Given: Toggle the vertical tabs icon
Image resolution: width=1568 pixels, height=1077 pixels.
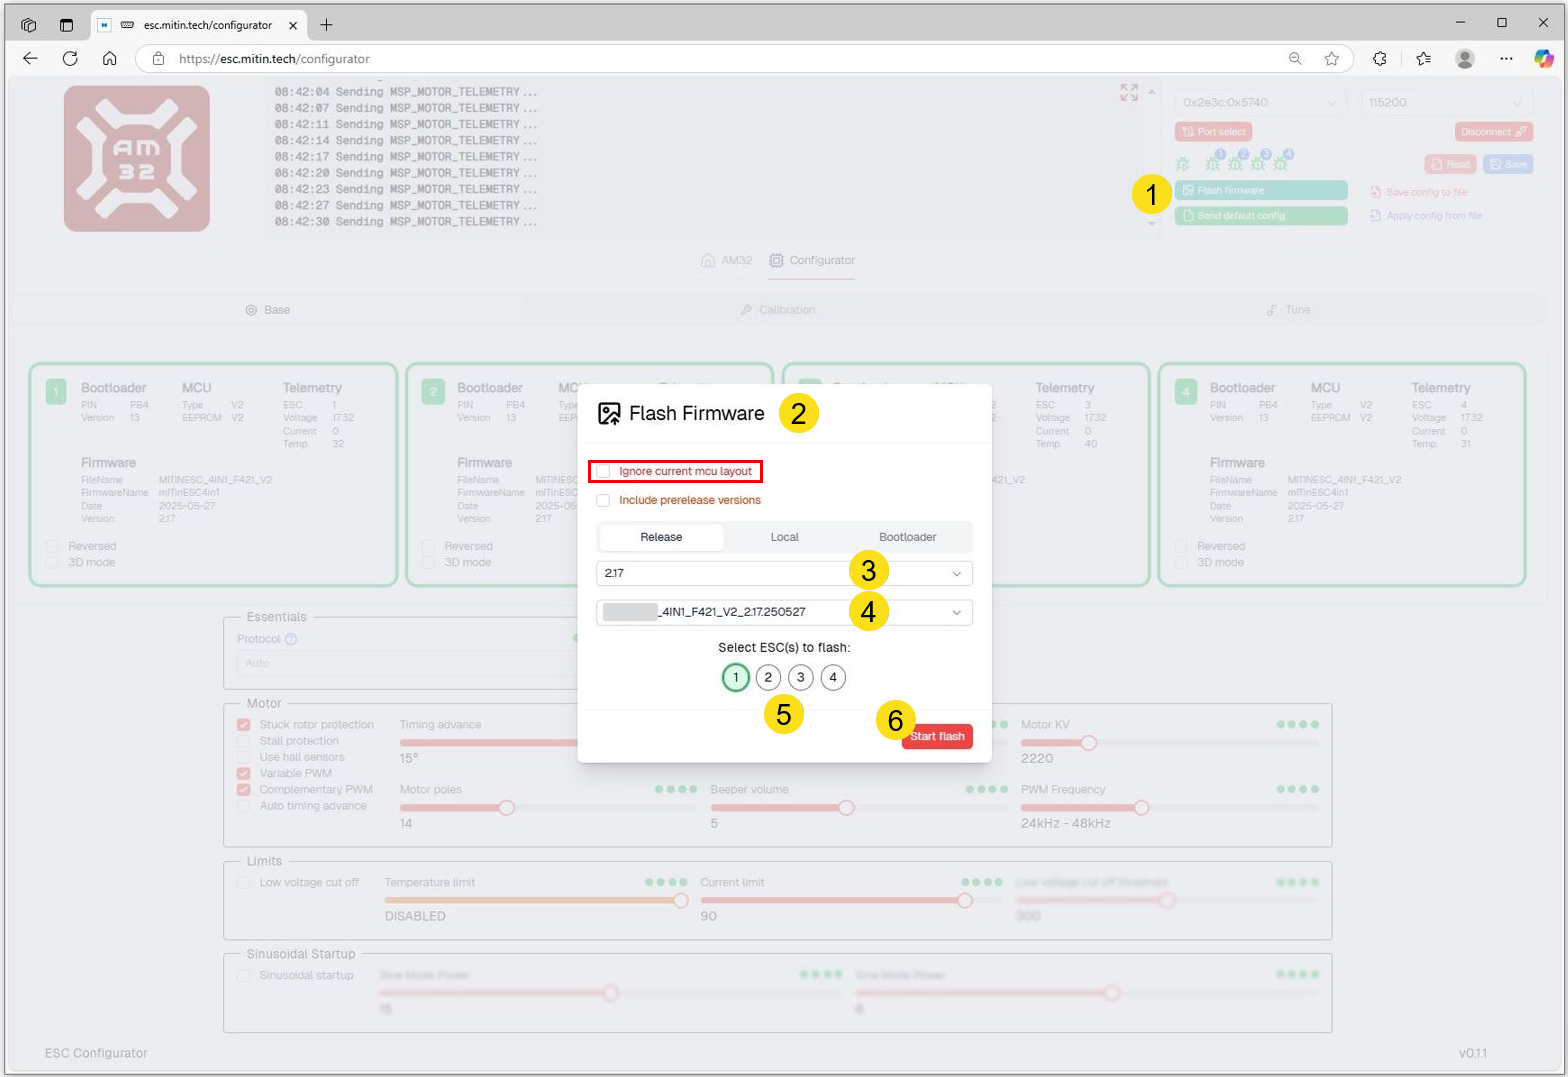Looking at the screenshot, I should (x=66, y=25).
